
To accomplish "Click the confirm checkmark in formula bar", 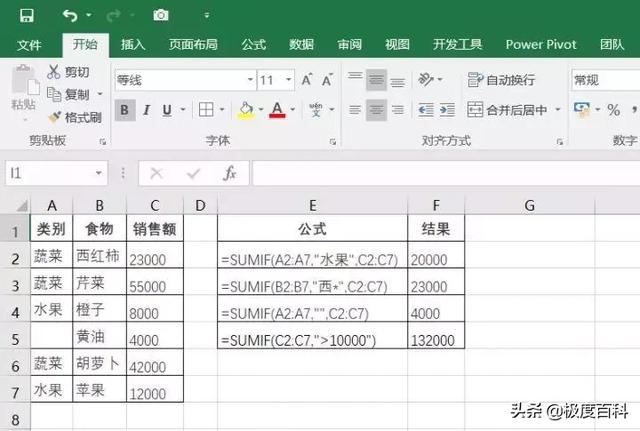I will coord(193,173).
